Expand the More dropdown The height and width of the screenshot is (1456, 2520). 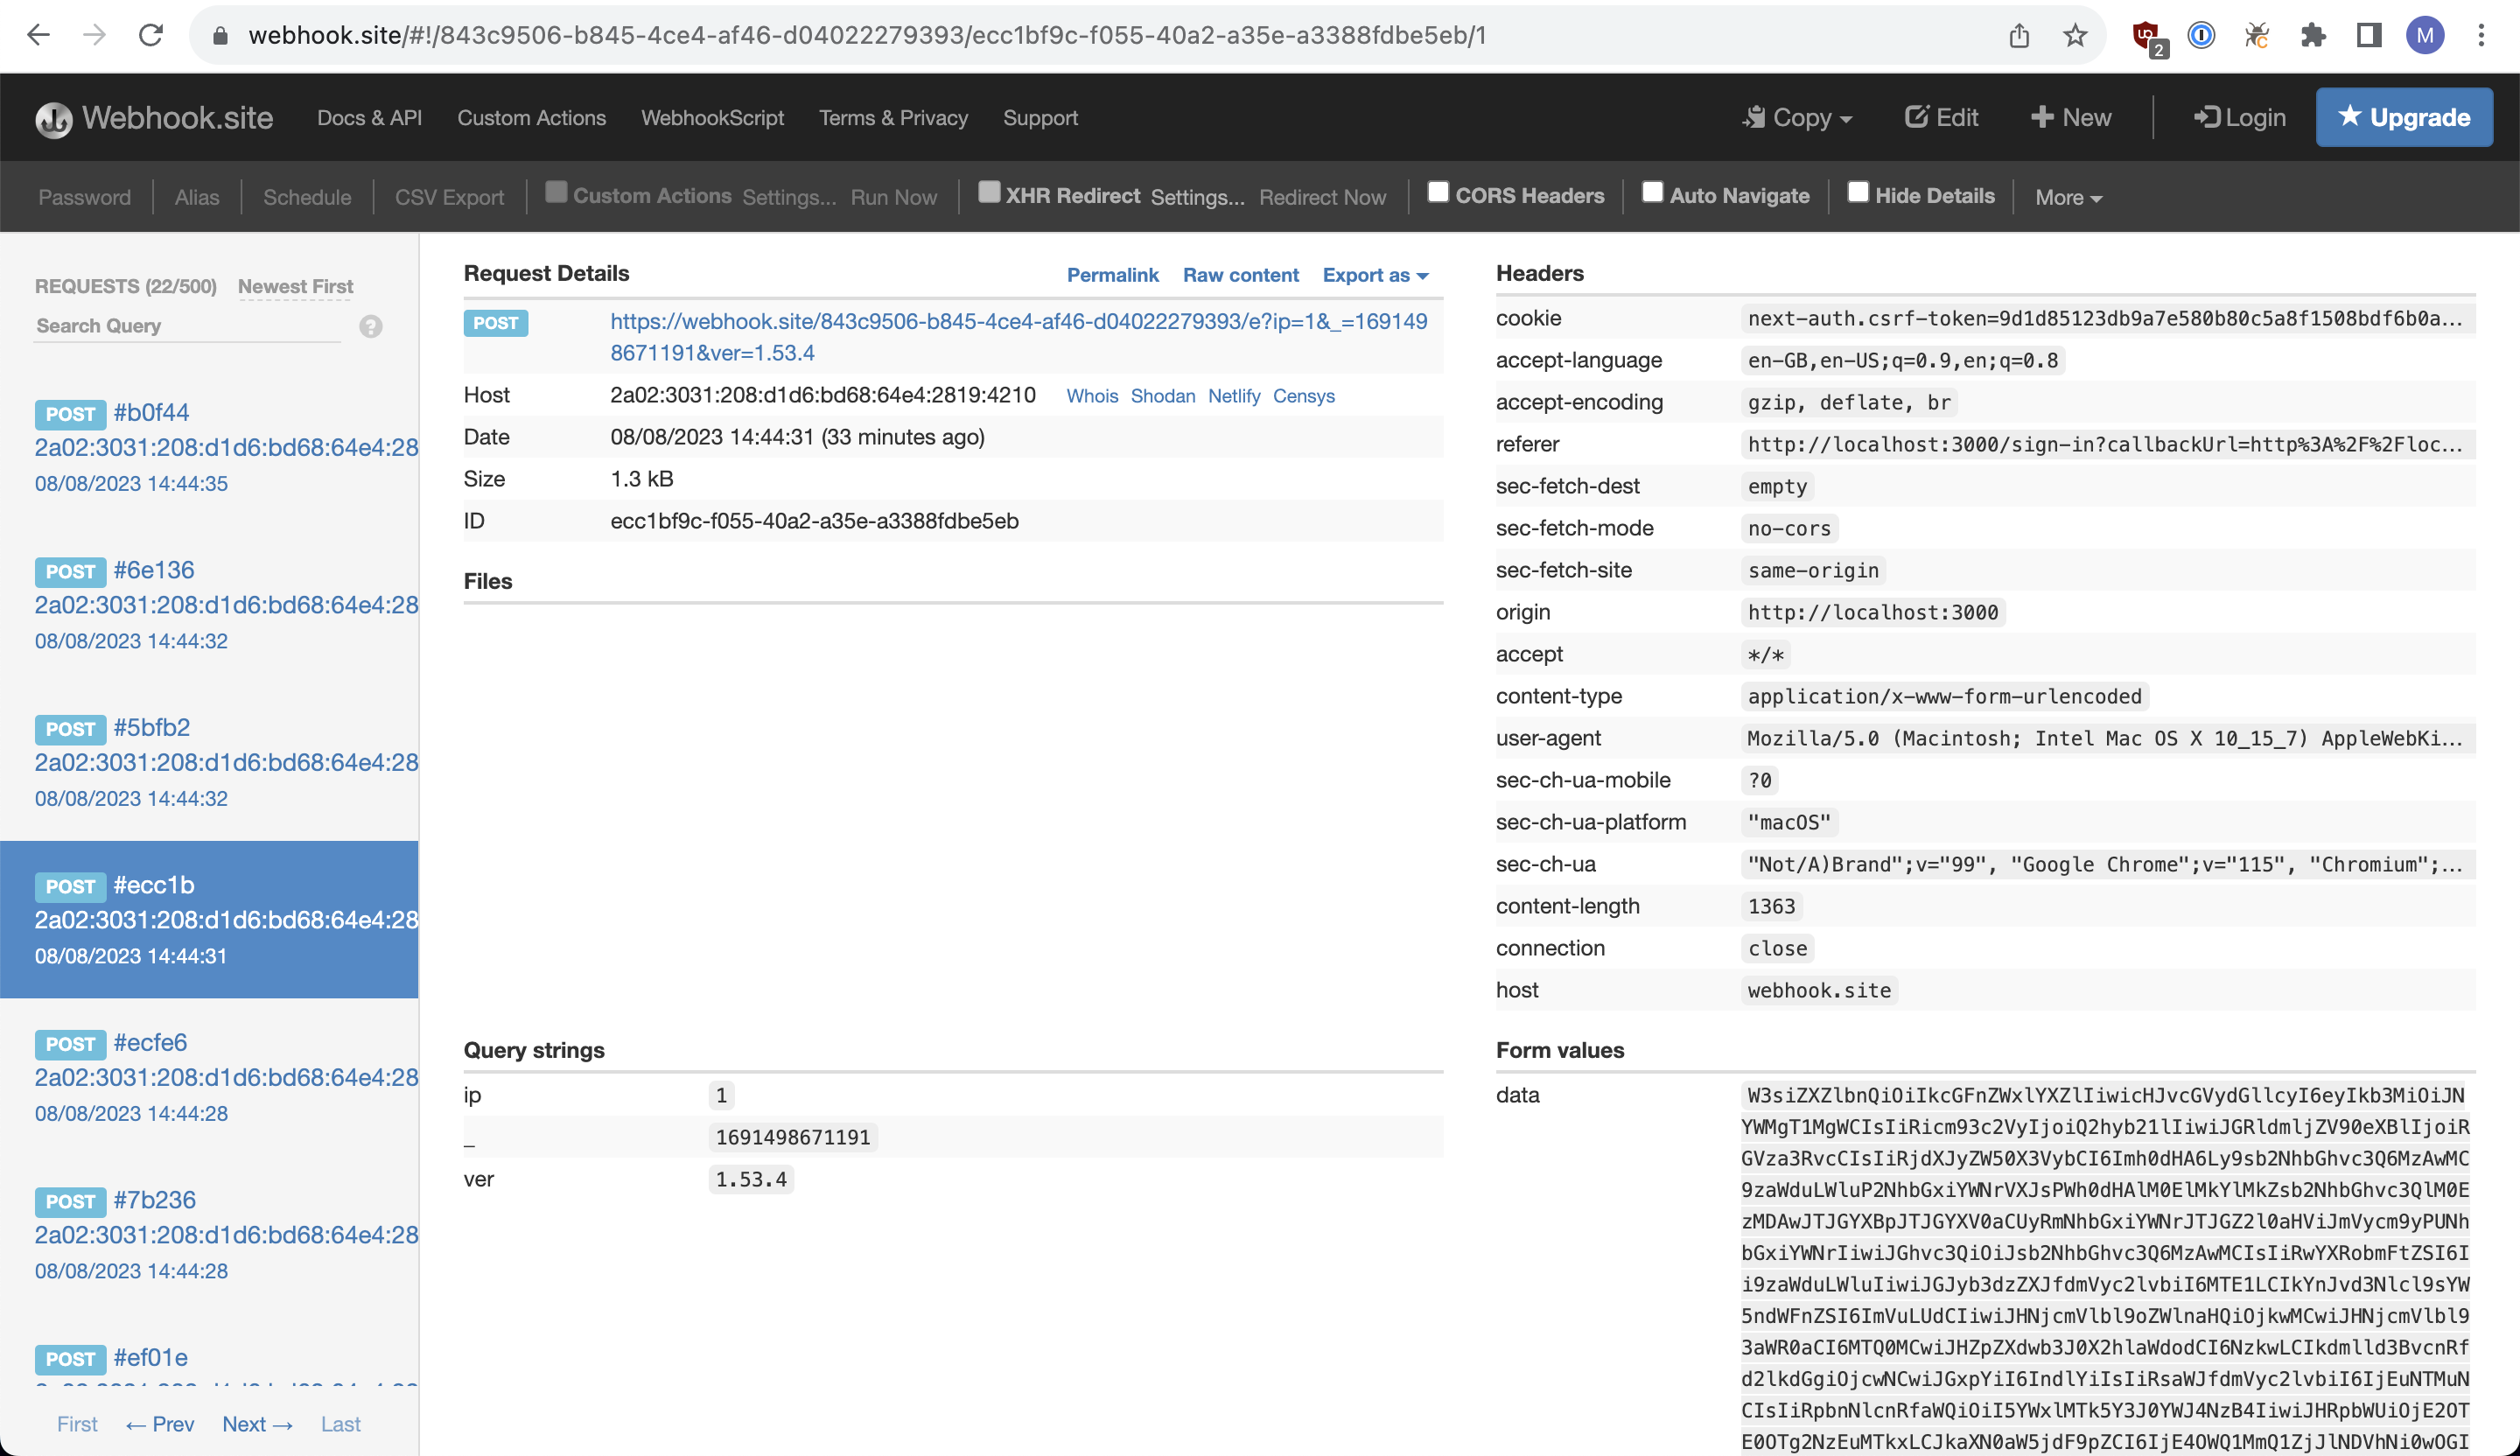click(2066, 197)
